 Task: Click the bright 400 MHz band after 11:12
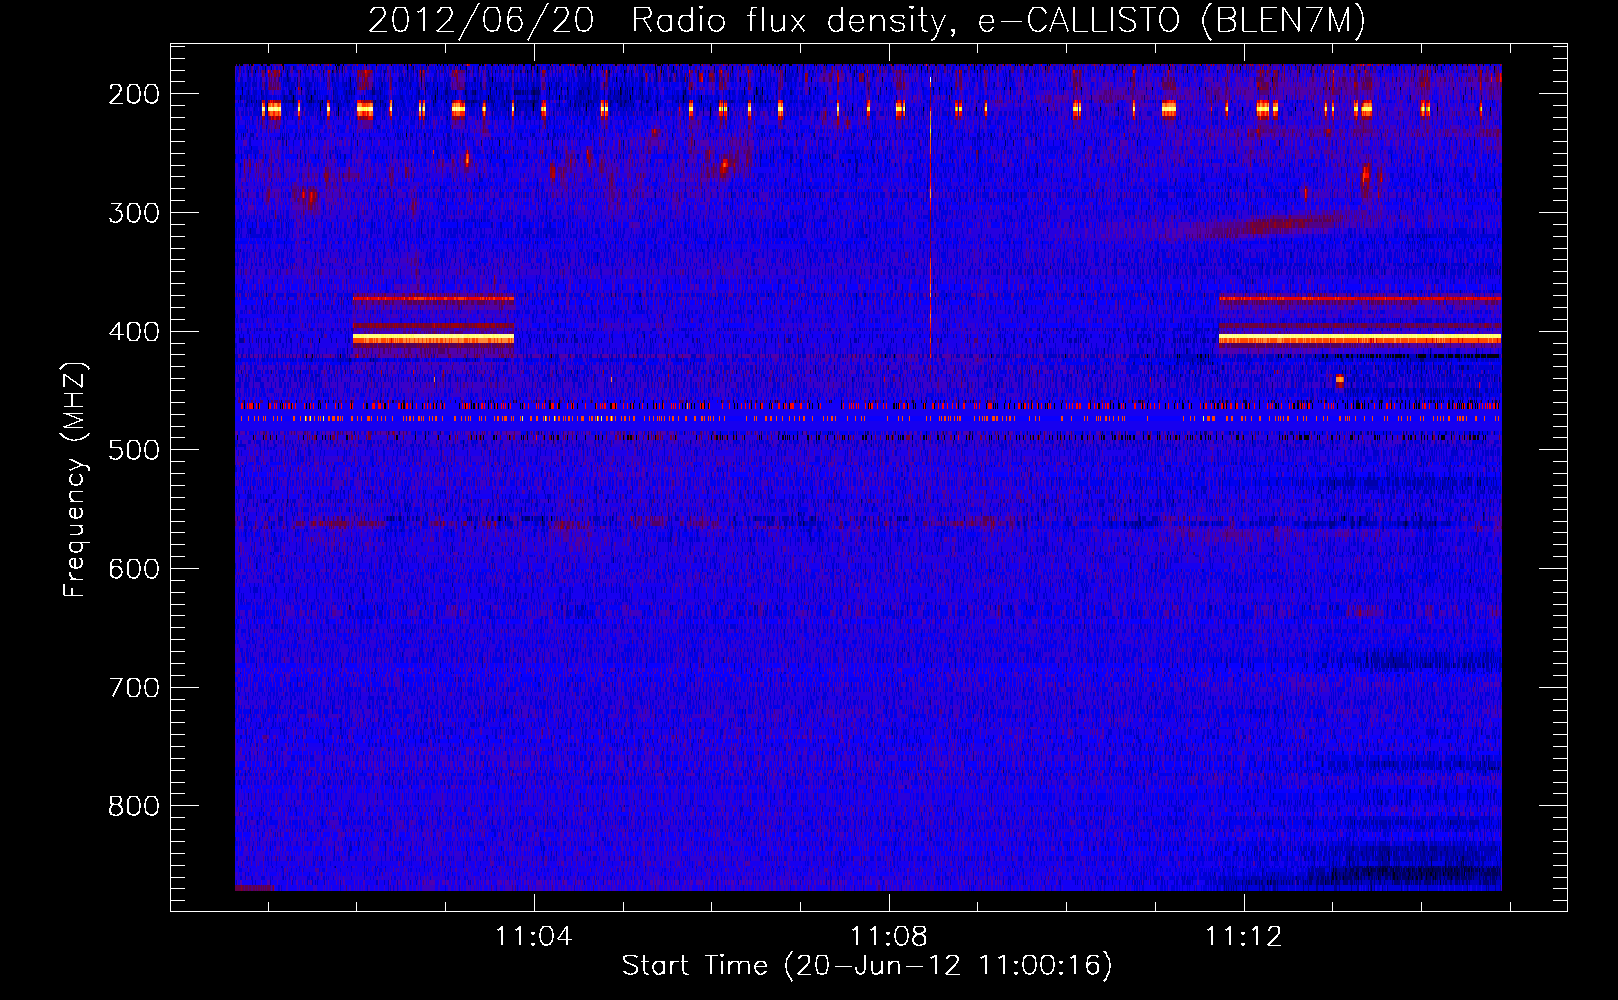[1360, 339]
